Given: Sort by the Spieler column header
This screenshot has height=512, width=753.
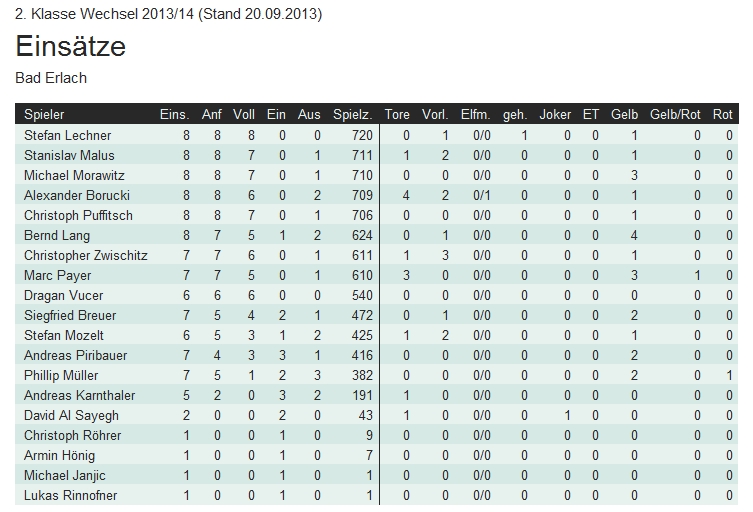Looking at the screenshot, I should pos(44,115).
